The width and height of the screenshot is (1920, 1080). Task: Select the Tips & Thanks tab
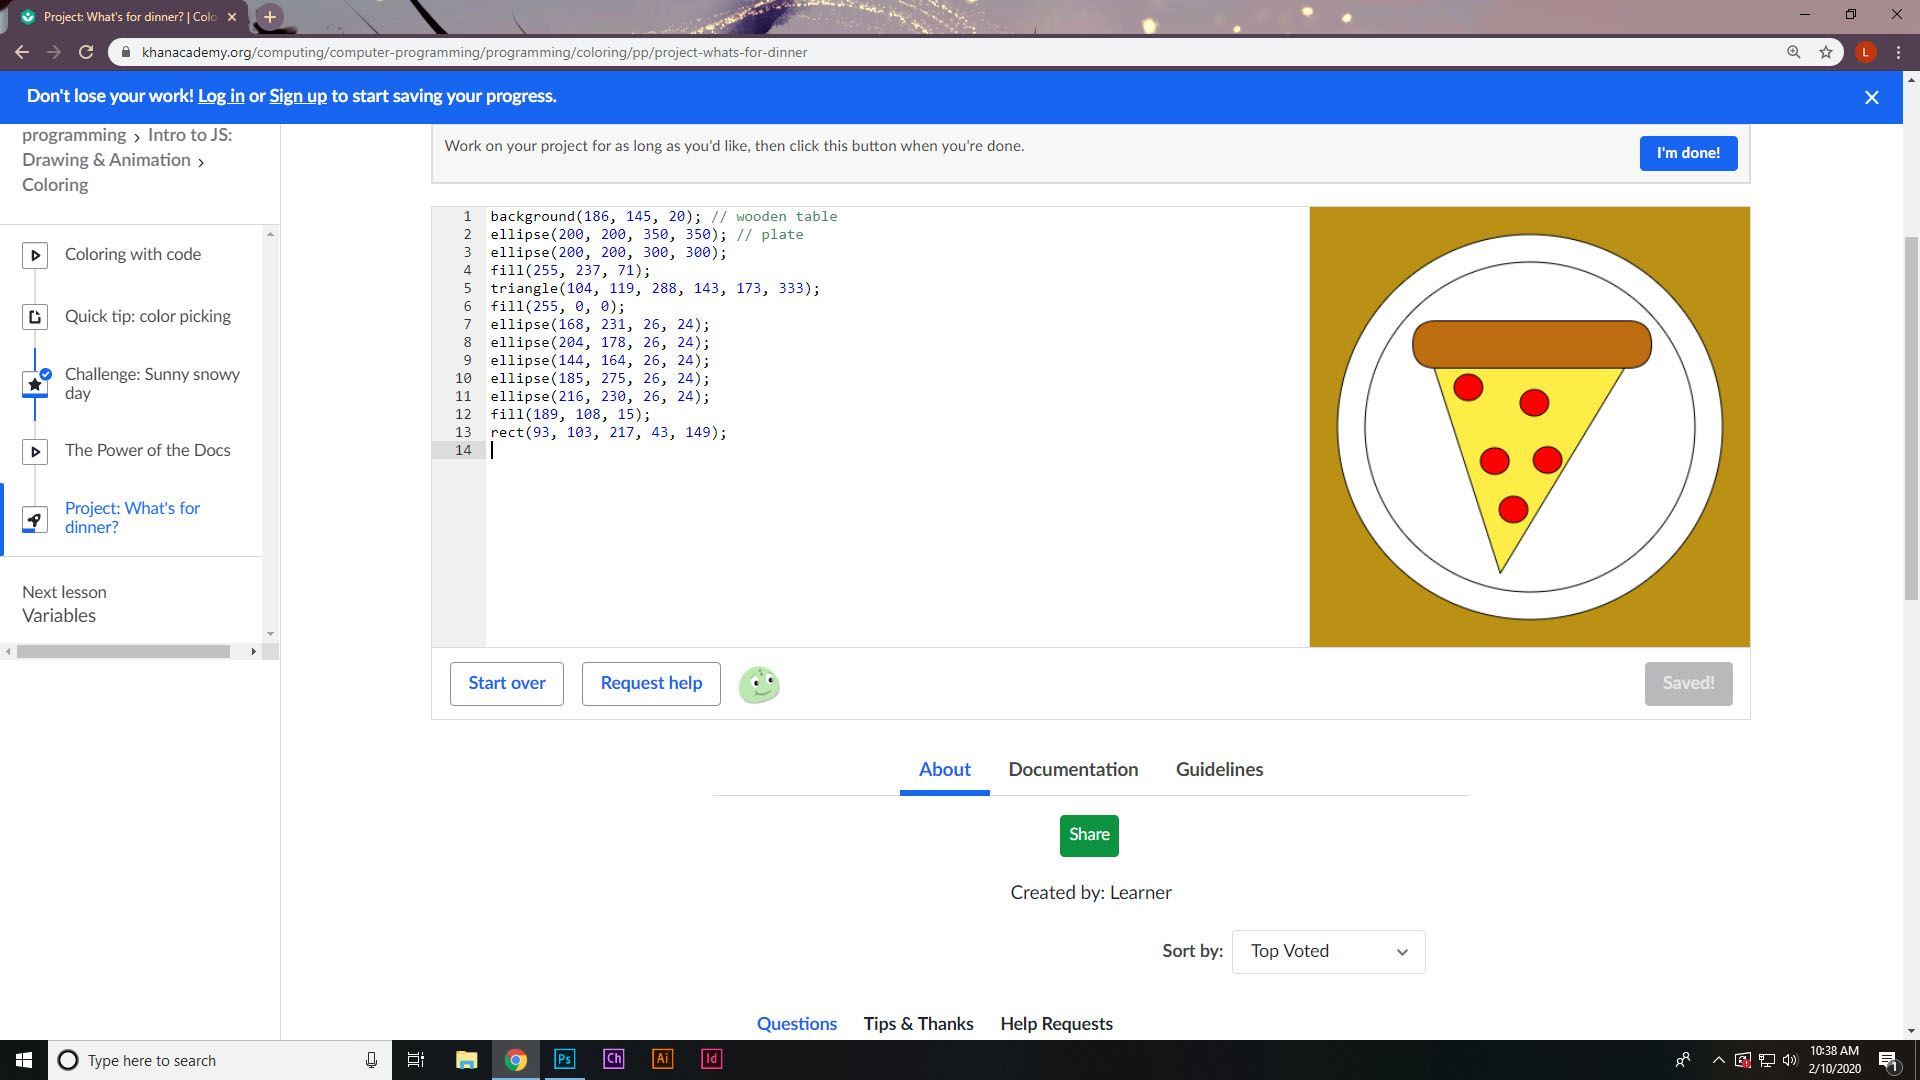917,1023
